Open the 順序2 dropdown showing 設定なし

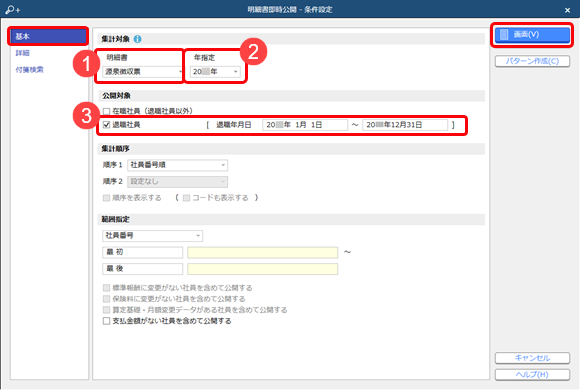click(178, 182)
